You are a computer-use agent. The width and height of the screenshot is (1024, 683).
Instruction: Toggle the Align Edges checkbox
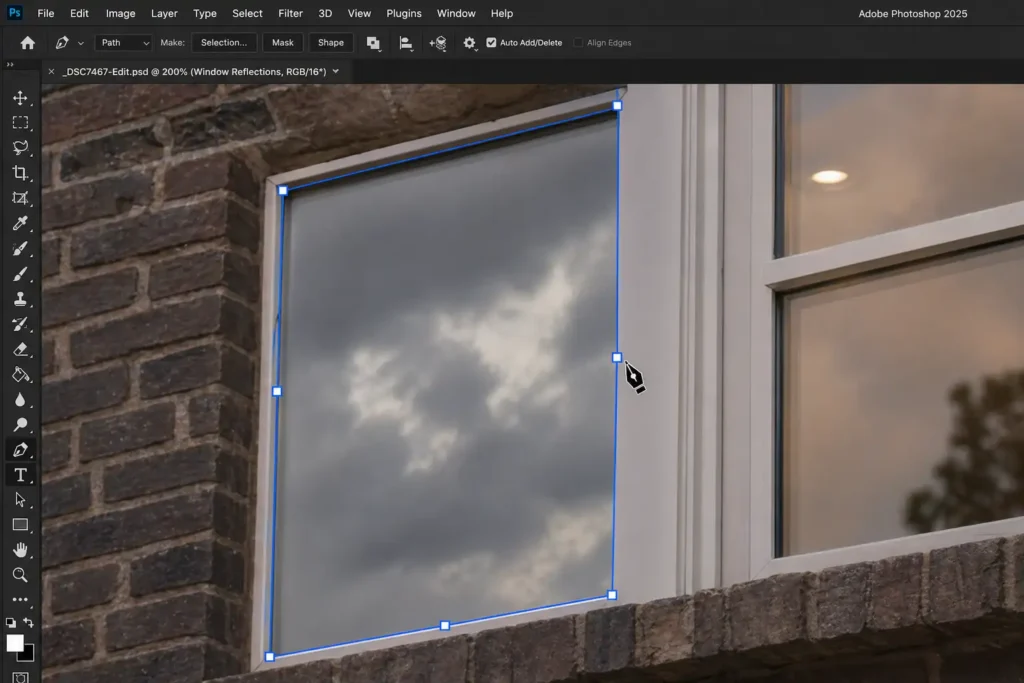click(x=578, y=43)
